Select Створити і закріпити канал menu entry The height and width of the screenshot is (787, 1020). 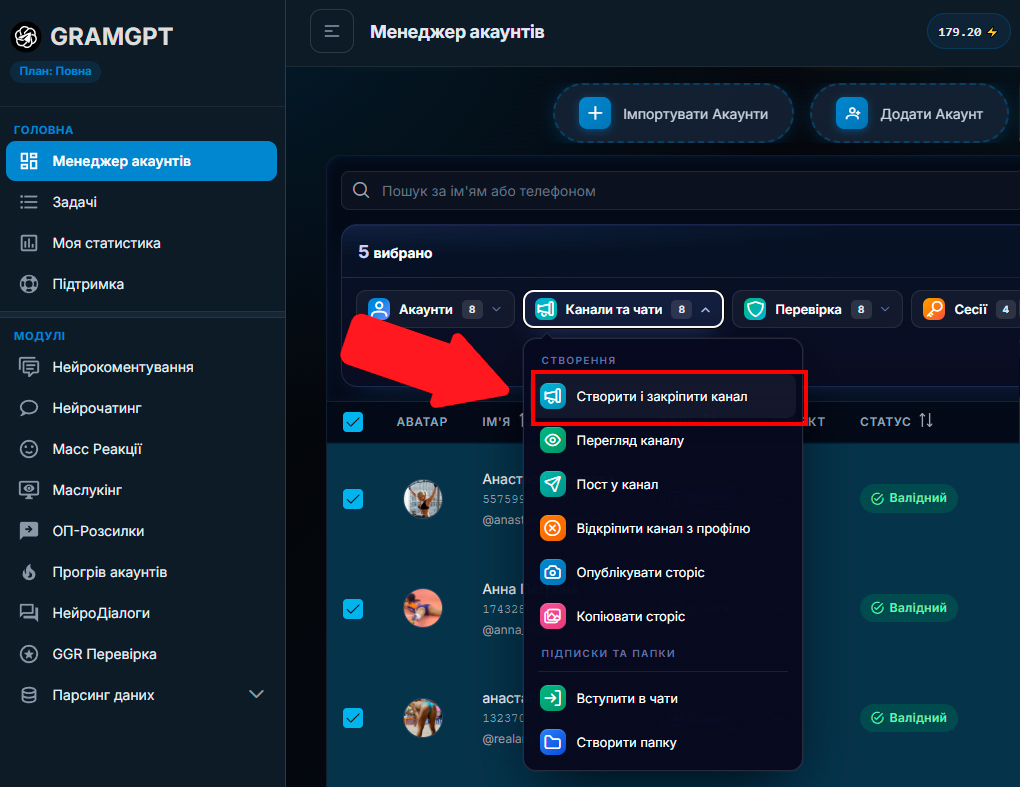point(664,396)
